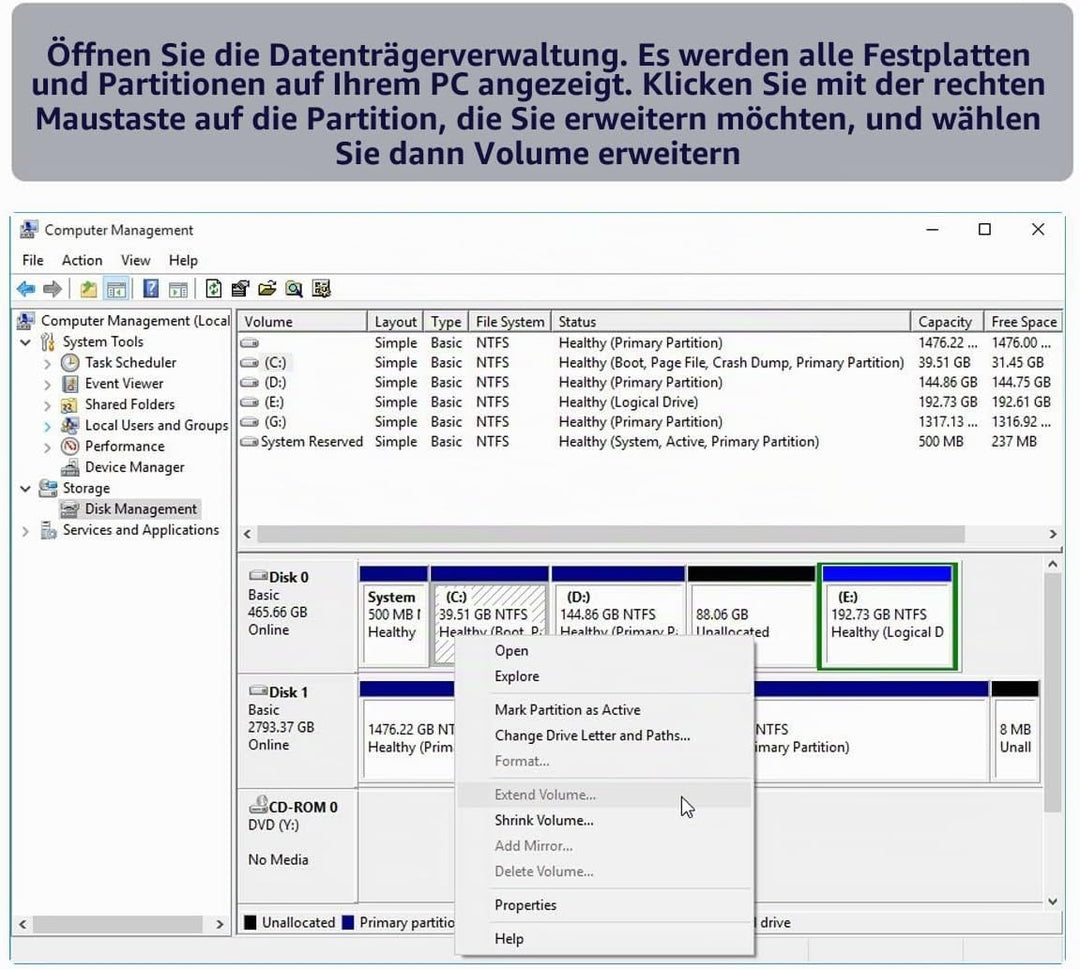Expand the Event Viewer node
This screenshot has height=970, width=1080.
48,384
